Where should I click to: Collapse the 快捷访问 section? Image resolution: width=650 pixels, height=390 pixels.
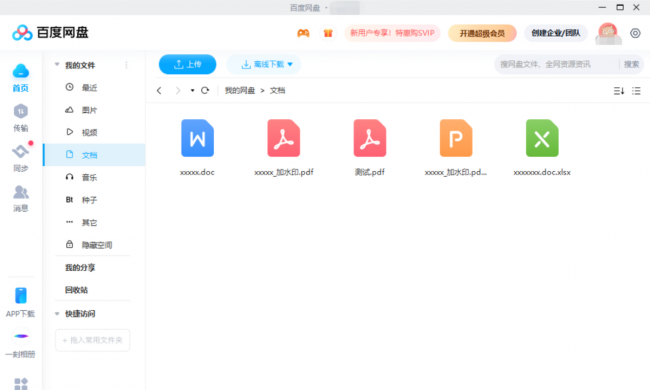(57, 314)
